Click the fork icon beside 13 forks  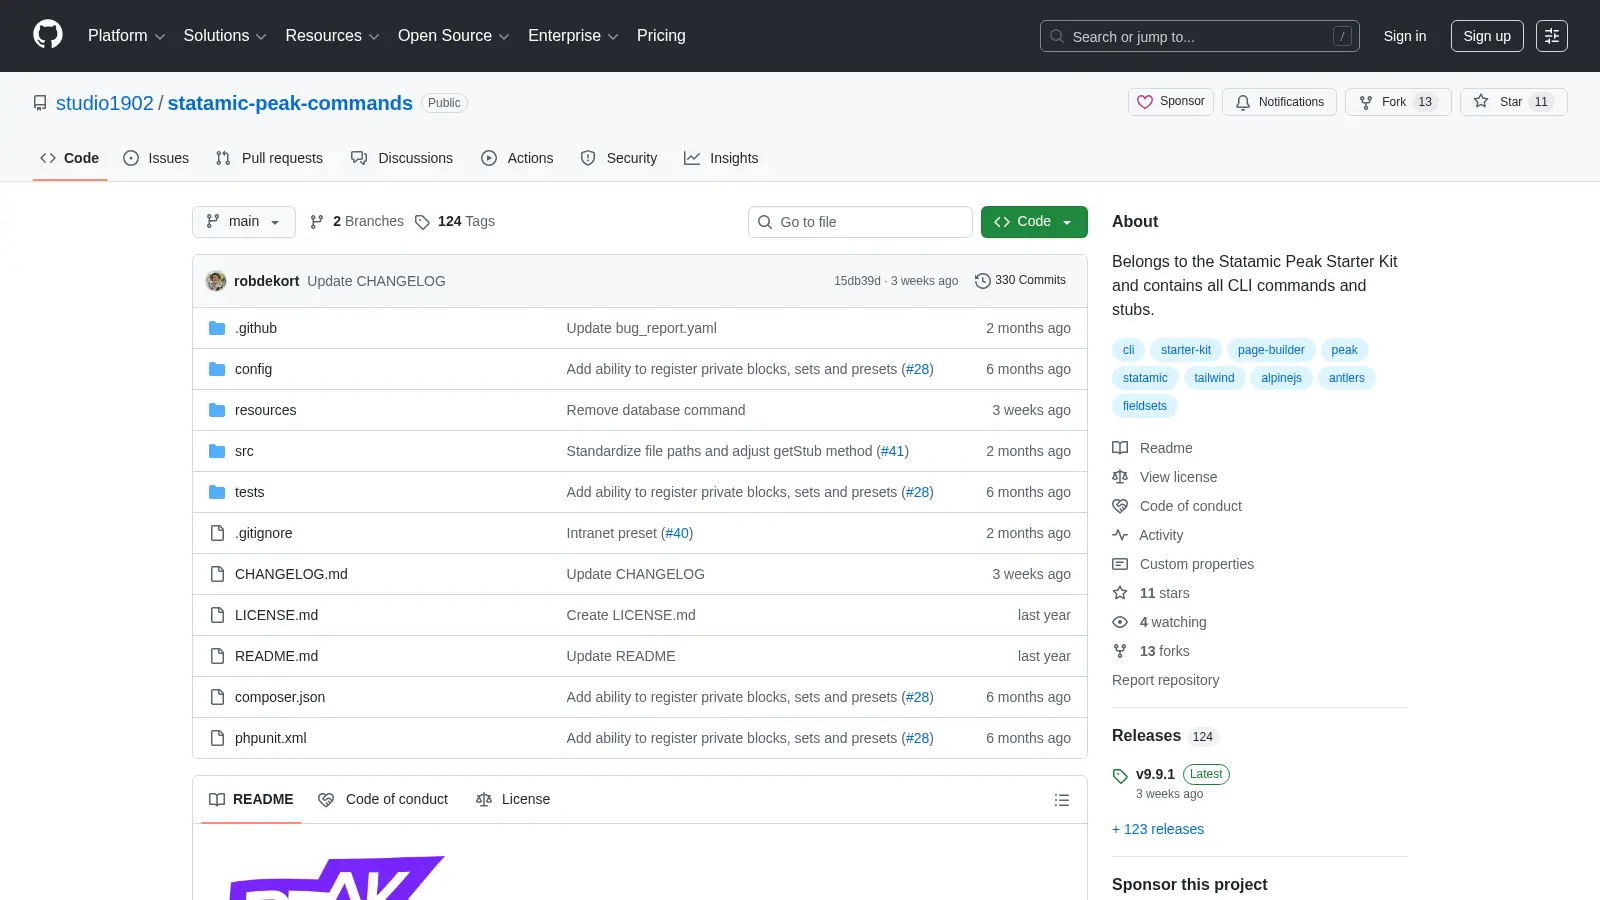click(x=1120, y=651)
